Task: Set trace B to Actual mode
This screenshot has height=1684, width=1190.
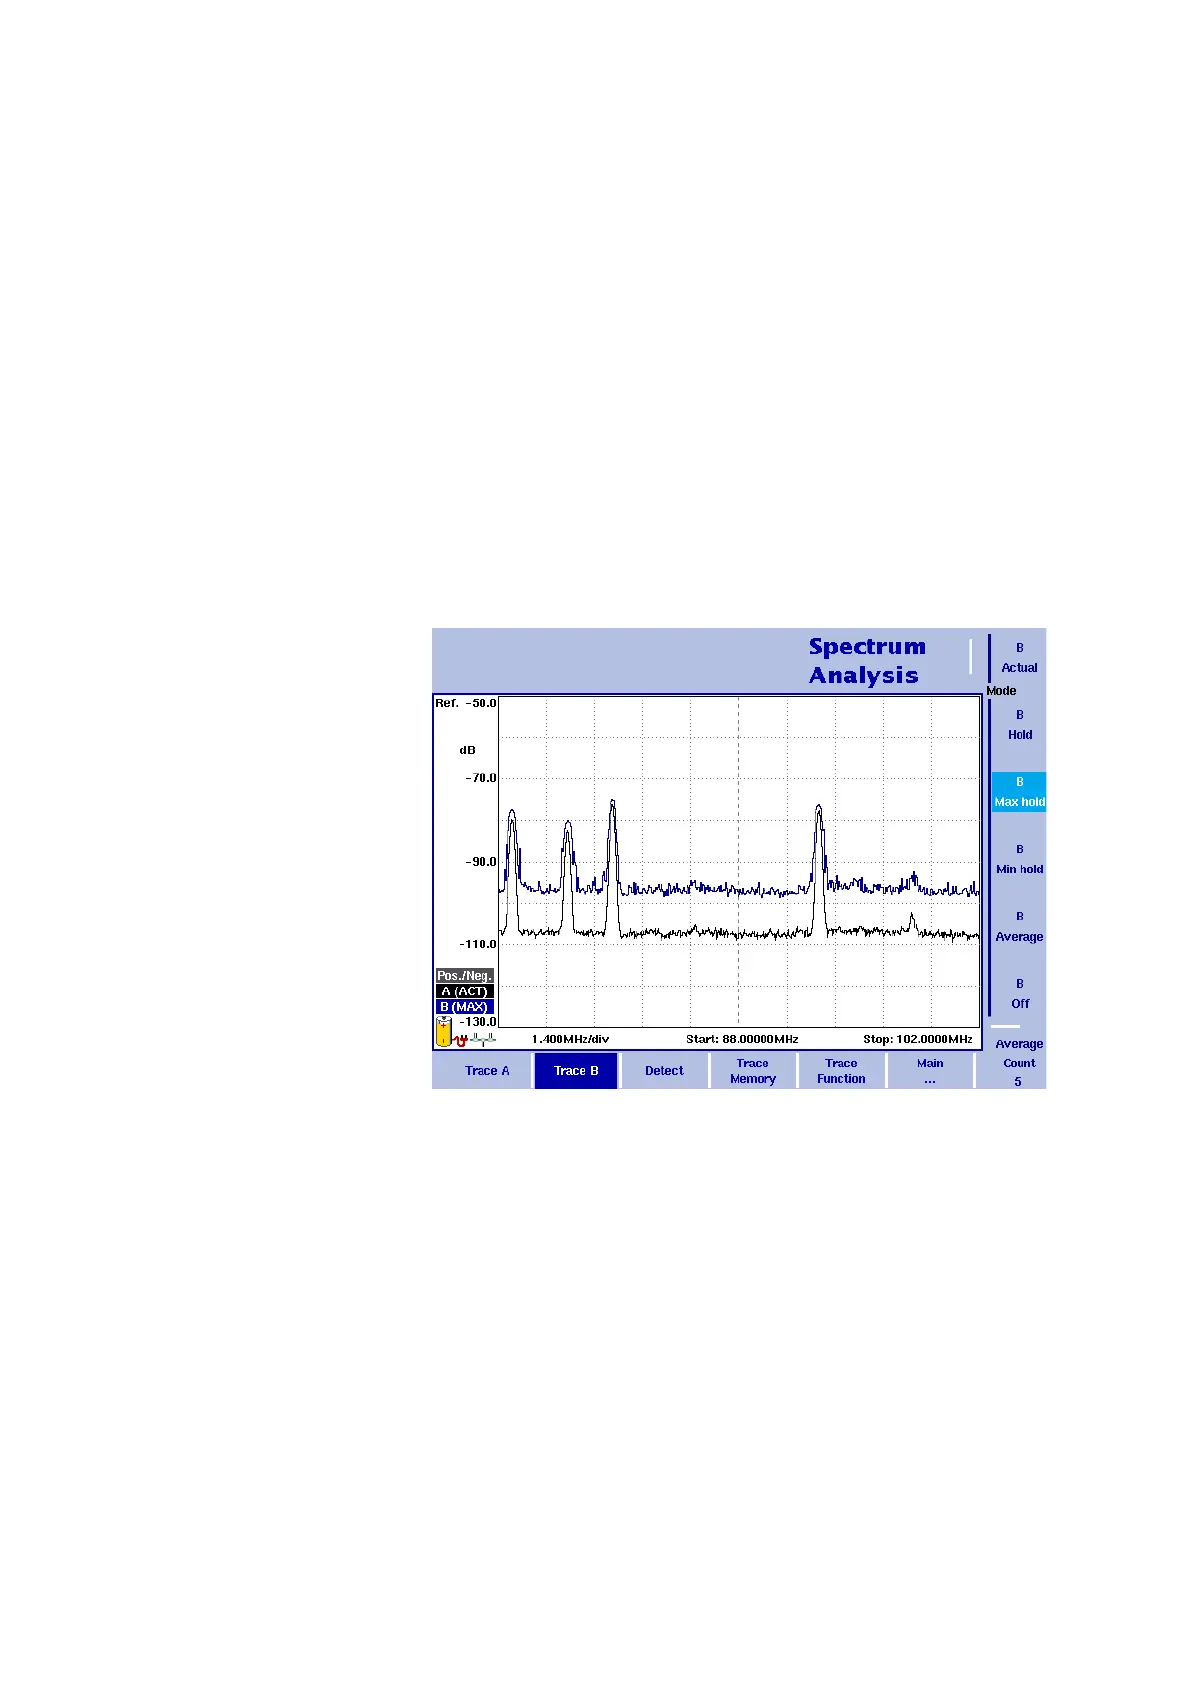Action: [x=1019, y=658]
